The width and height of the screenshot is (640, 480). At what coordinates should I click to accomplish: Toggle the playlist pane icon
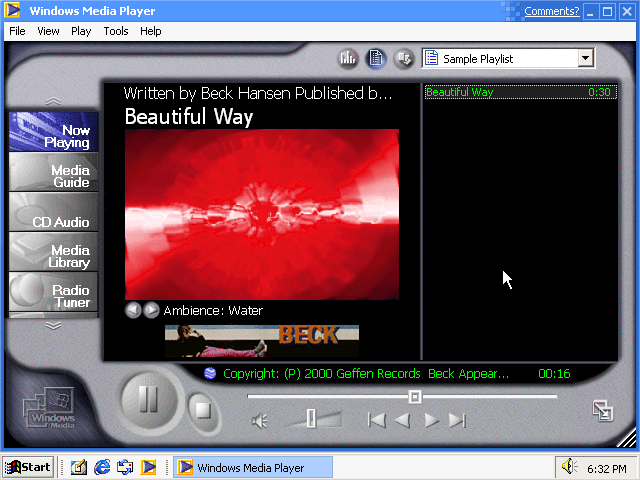pos(376,58)
